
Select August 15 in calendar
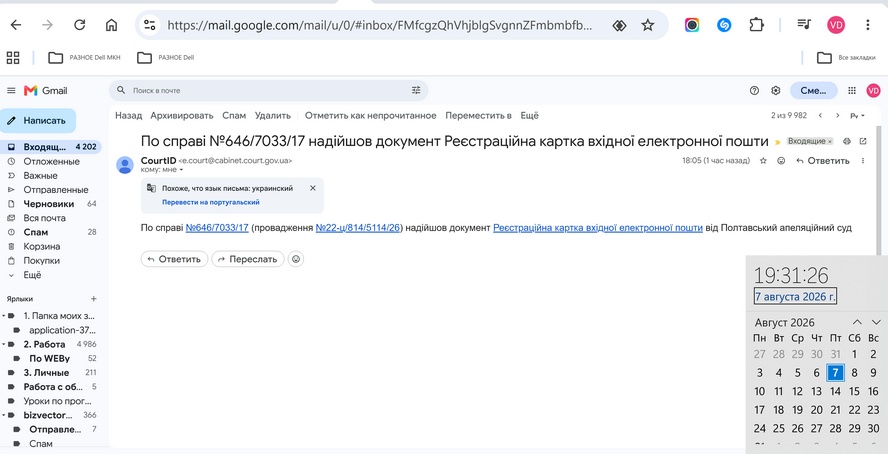[x=855, y=391]
